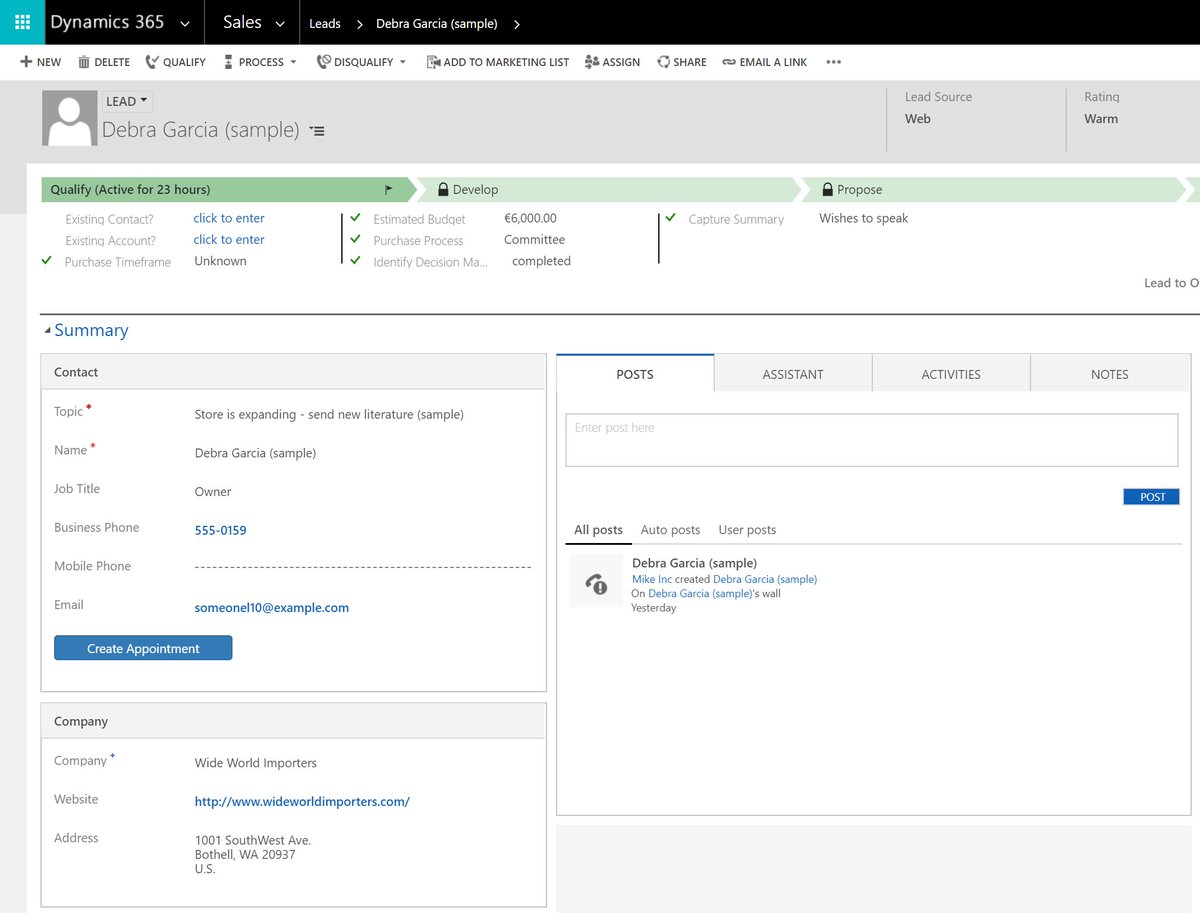Select the Qualify process stage

[x=227, y=189]
